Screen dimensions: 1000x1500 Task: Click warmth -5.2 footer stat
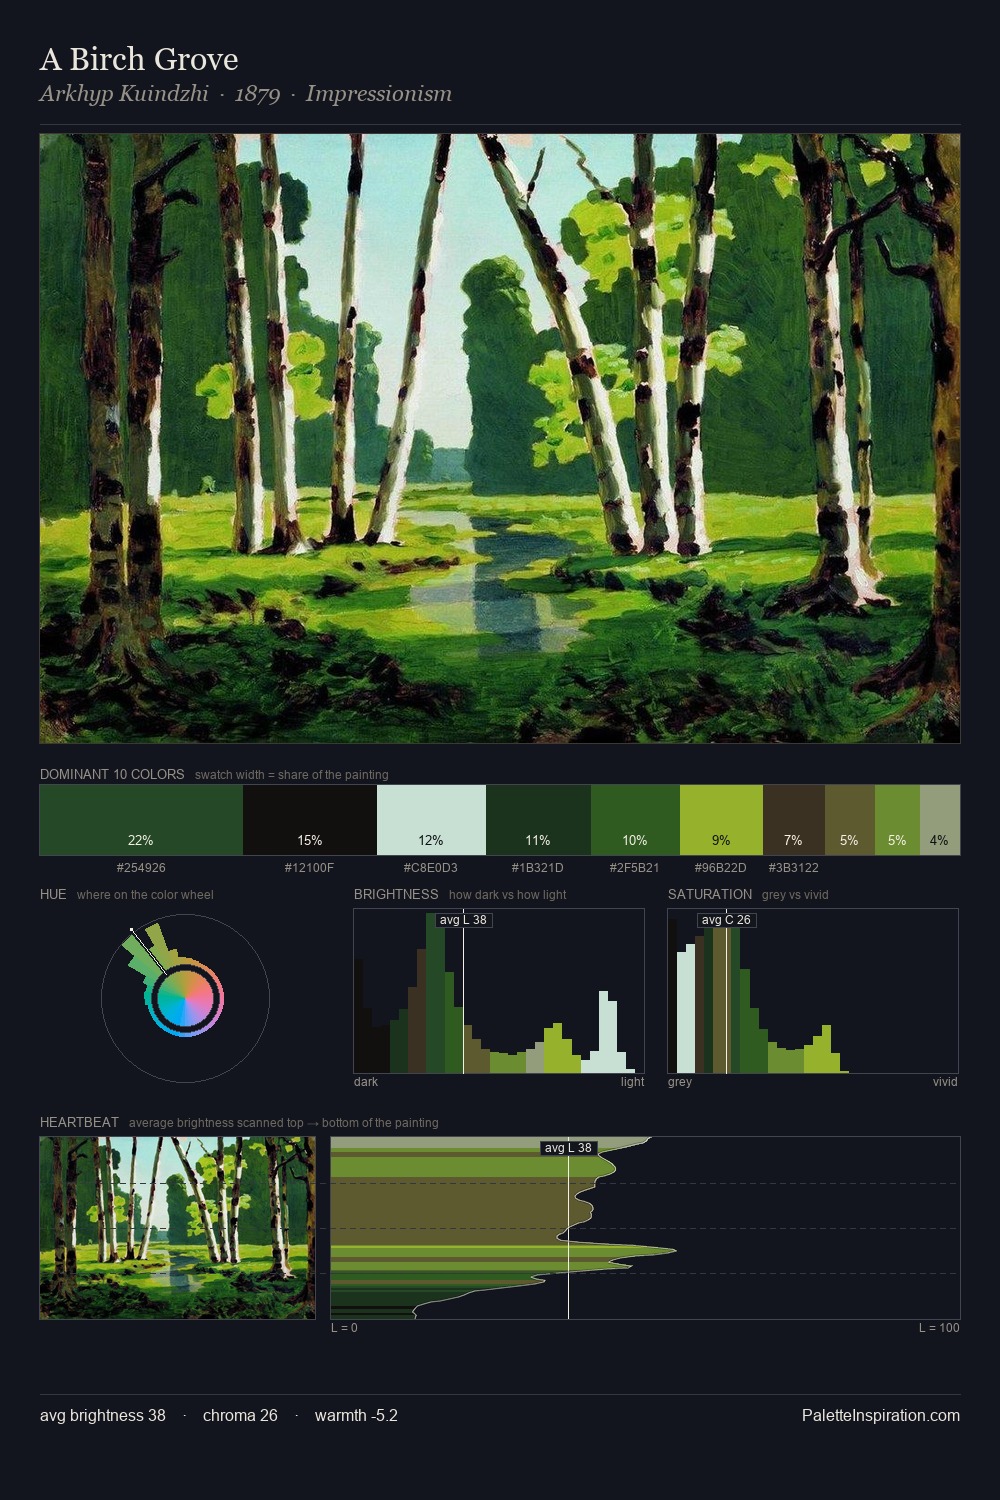coord(356,1416)
